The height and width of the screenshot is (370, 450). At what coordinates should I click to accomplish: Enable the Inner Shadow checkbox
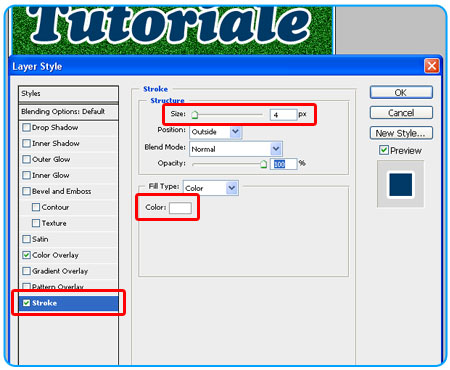point(26,143)
